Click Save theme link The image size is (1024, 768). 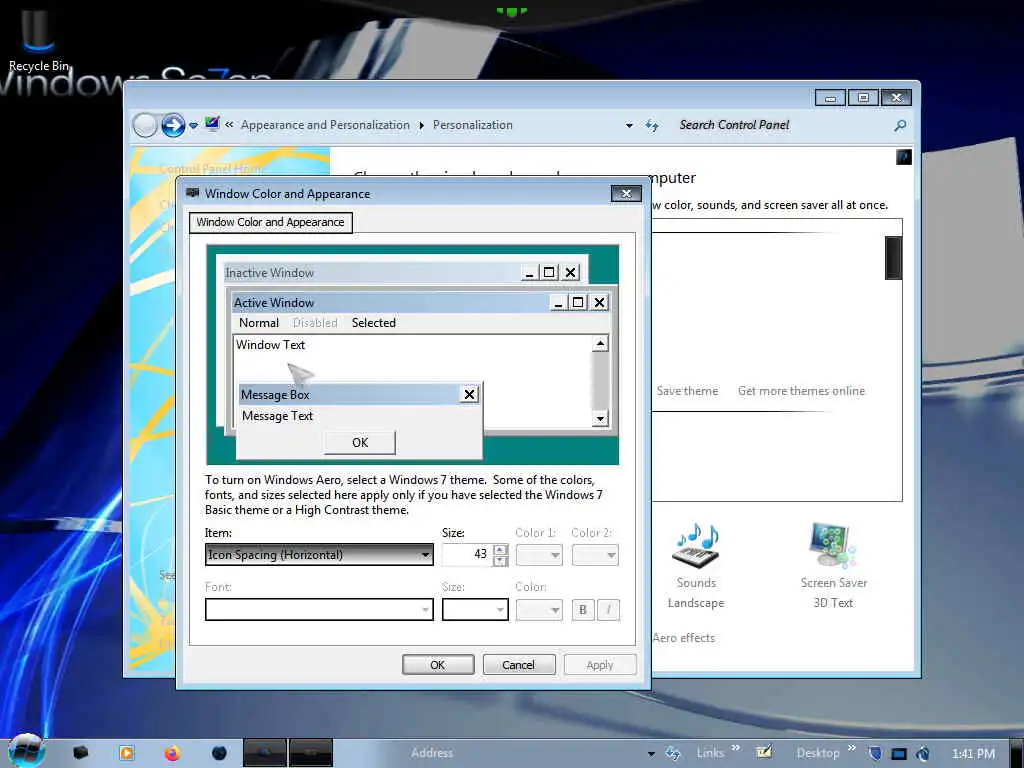tap(687, 391)
